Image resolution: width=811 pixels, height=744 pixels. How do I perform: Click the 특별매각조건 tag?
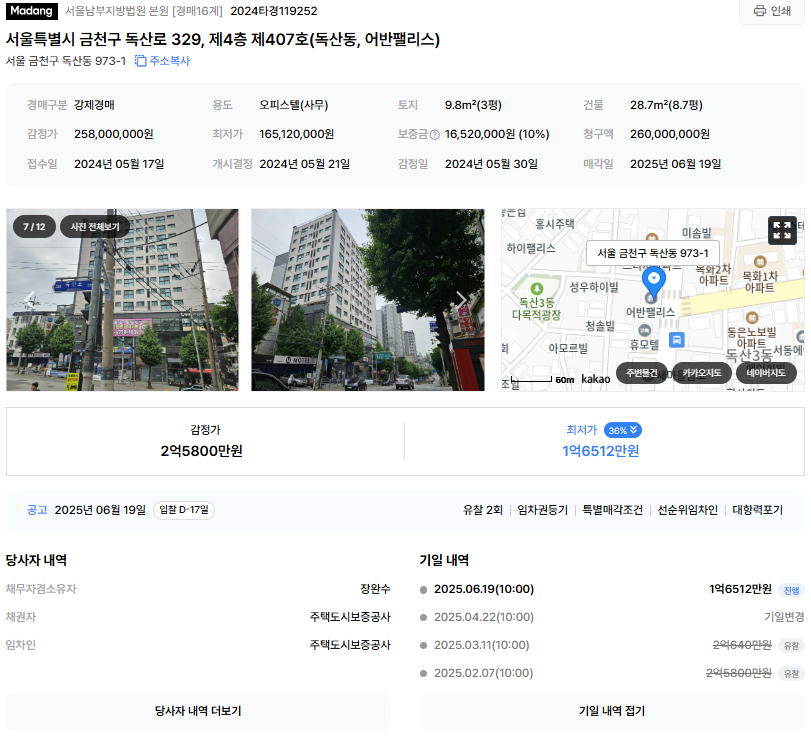pos(612,510)
